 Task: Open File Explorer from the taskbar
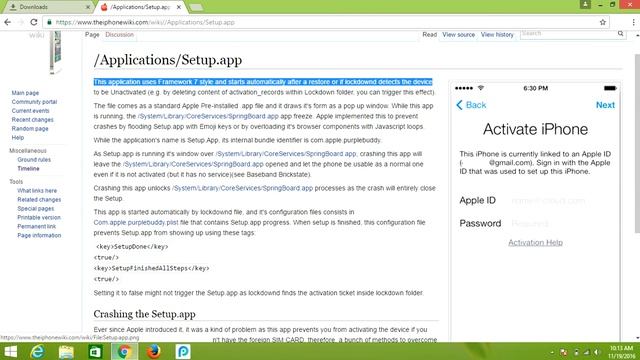[66, 351]
